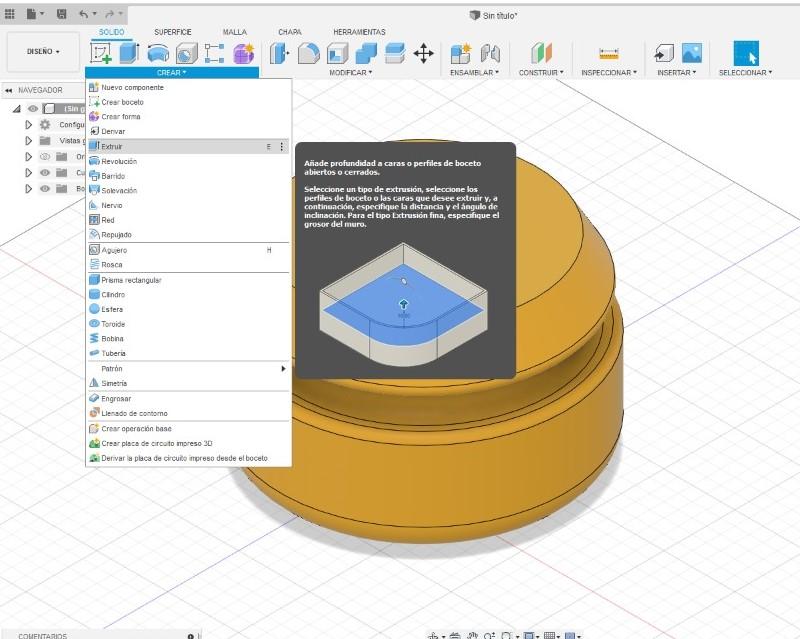Choose 'Agujero' in the Crear menu

(x=189, y=250)
